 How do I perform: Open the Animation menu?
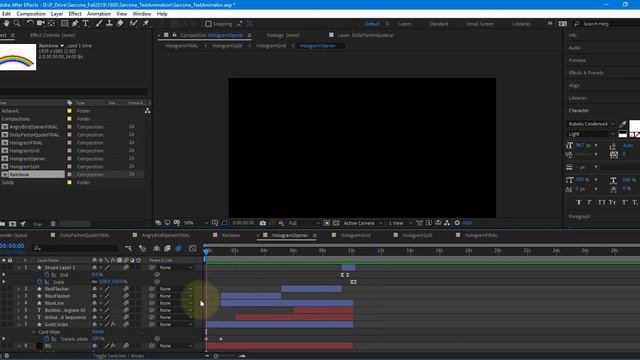tap(99, 13)
